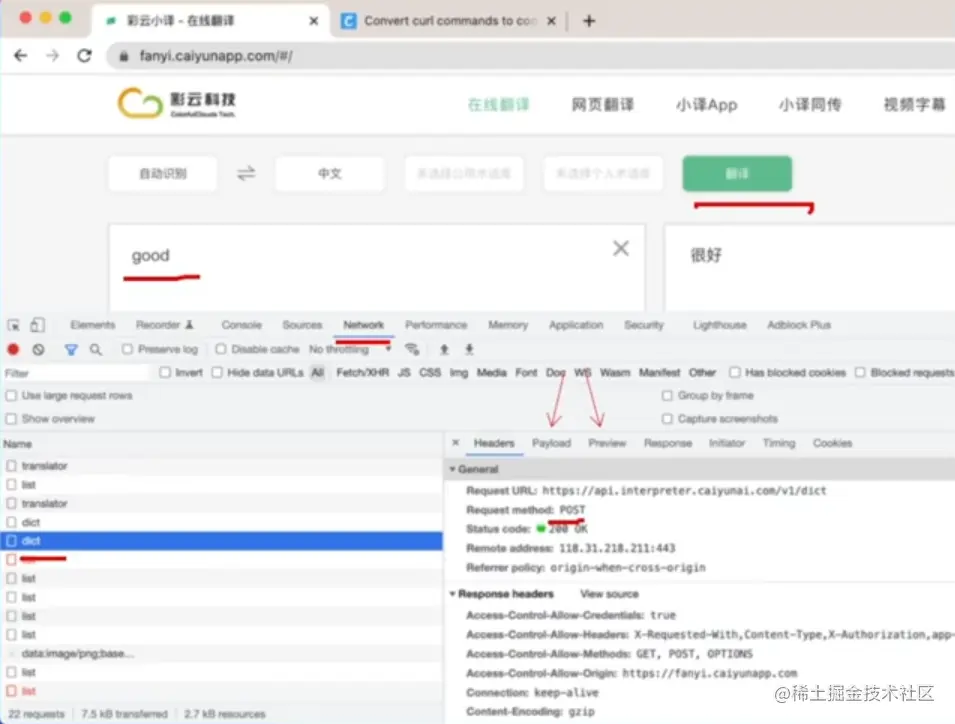Toggle the network filter funnel icon
This screenshot has width=955, height=724.
pyautogui.click(x=71, y=350)
